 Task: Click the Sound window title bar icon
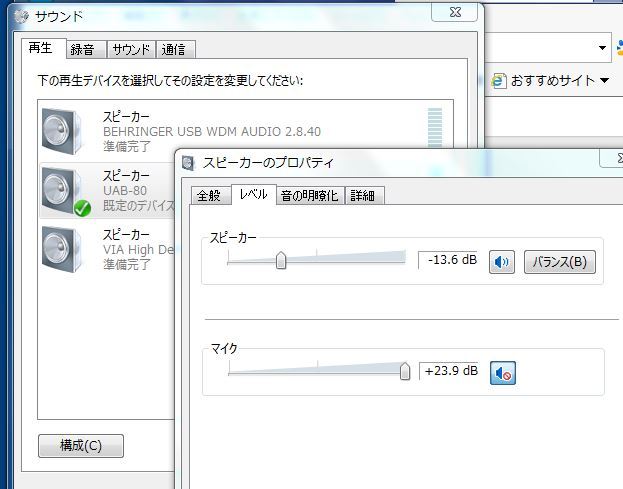coord(20,16)
